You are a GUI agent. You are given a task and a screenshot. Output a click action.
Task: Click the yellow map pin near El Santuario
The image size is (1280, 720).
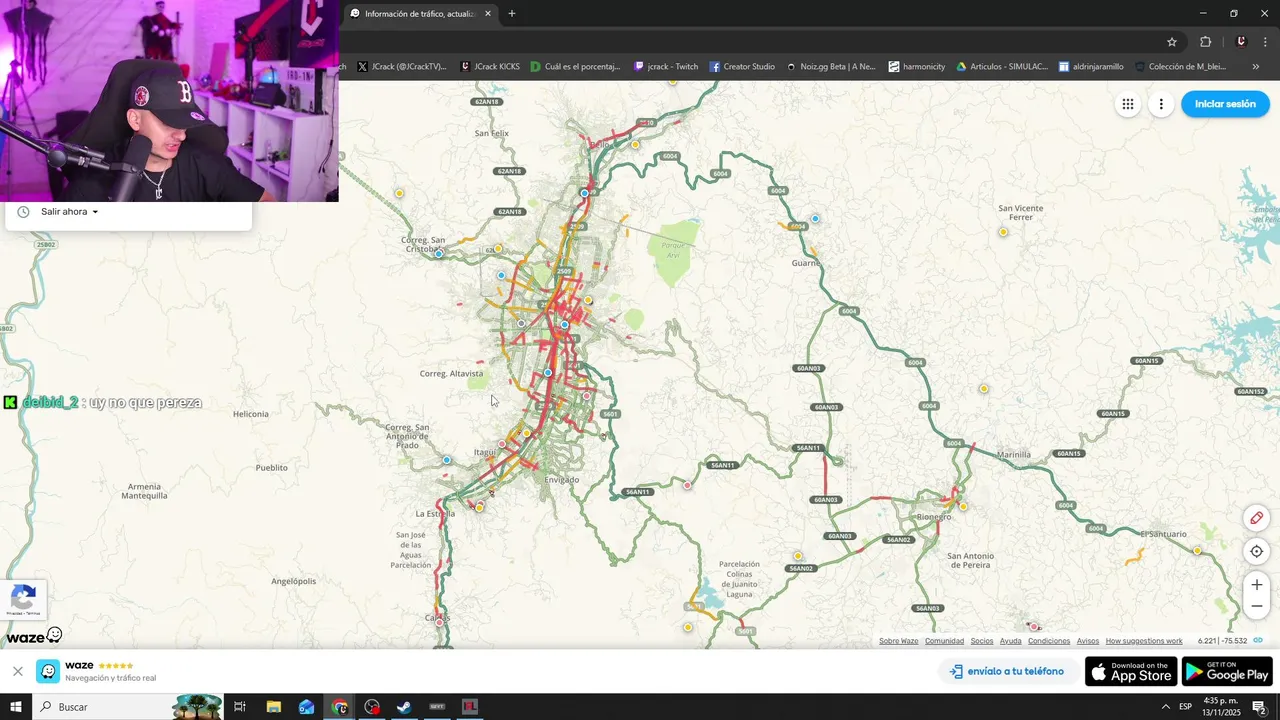(x=1197, y=551)
